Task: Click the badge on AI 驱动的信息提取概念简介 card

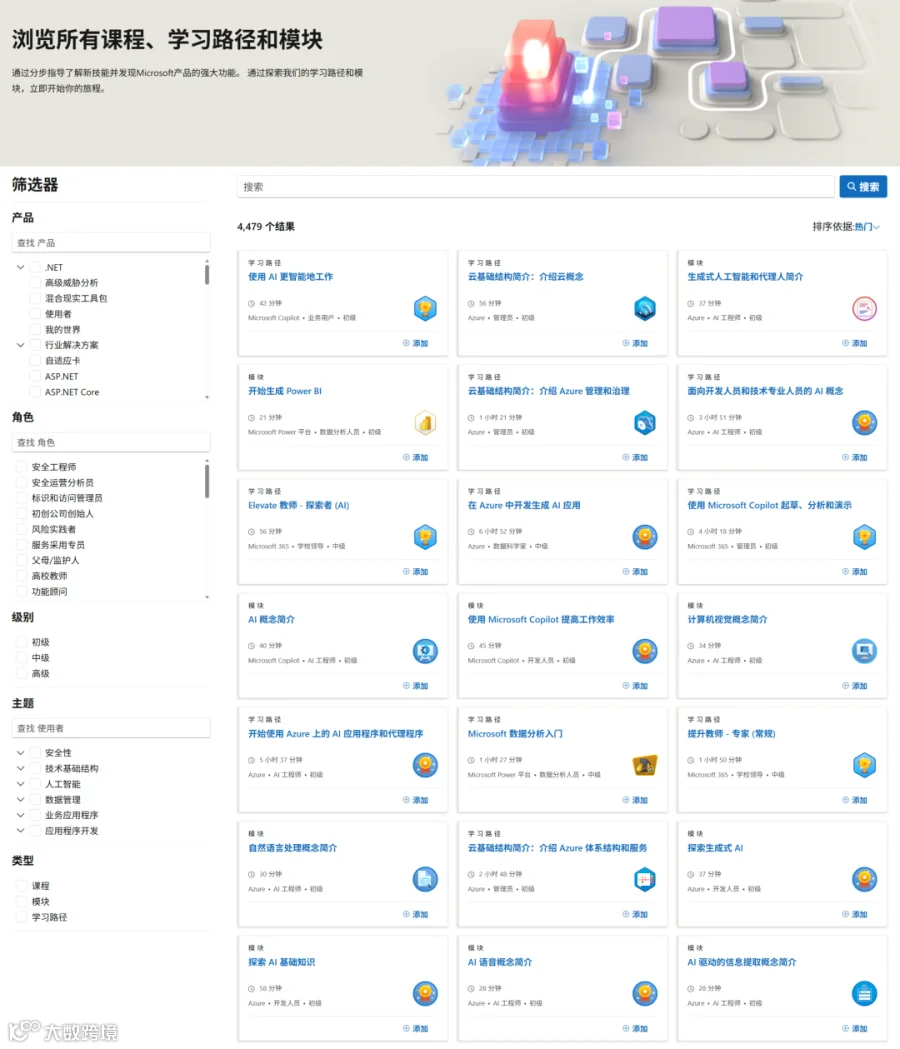Action: point(864,994)
